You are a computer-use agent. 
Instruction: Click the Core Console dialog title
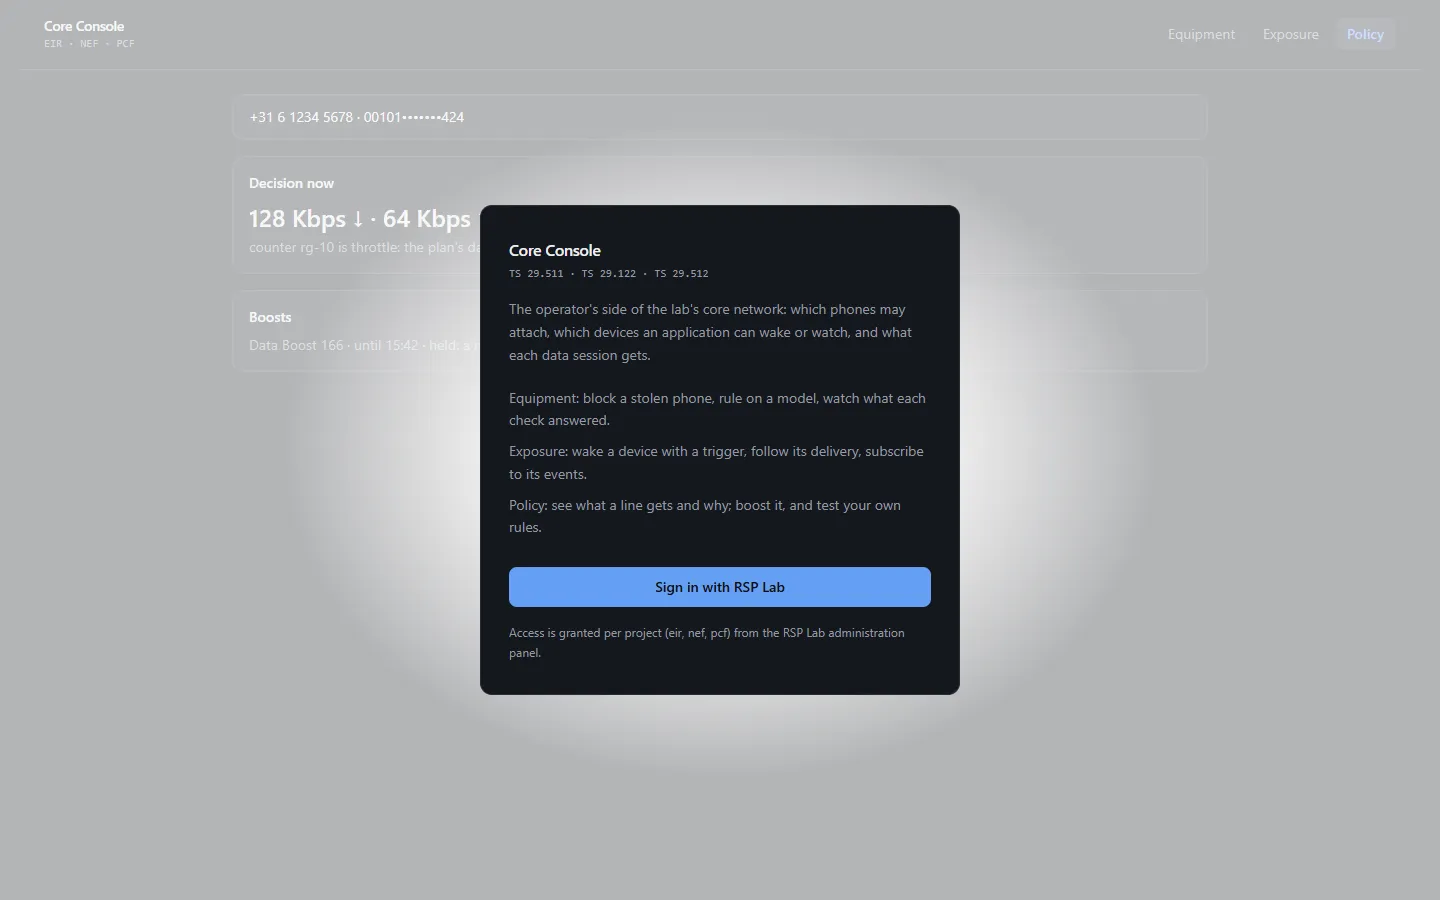coord(555,250)
